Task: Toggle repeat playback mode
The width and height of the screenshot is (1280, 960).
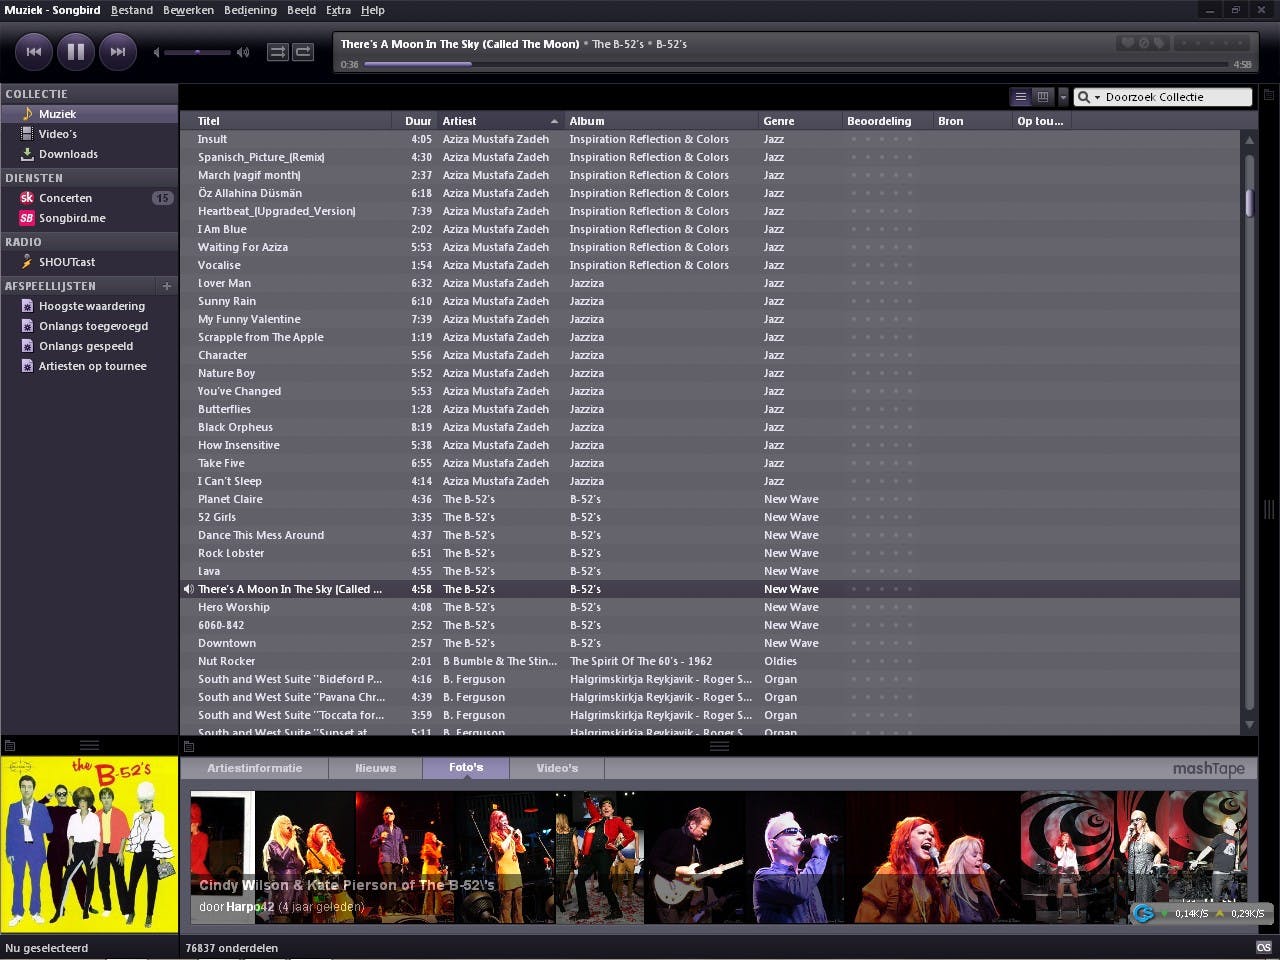Action: point(303,52)
